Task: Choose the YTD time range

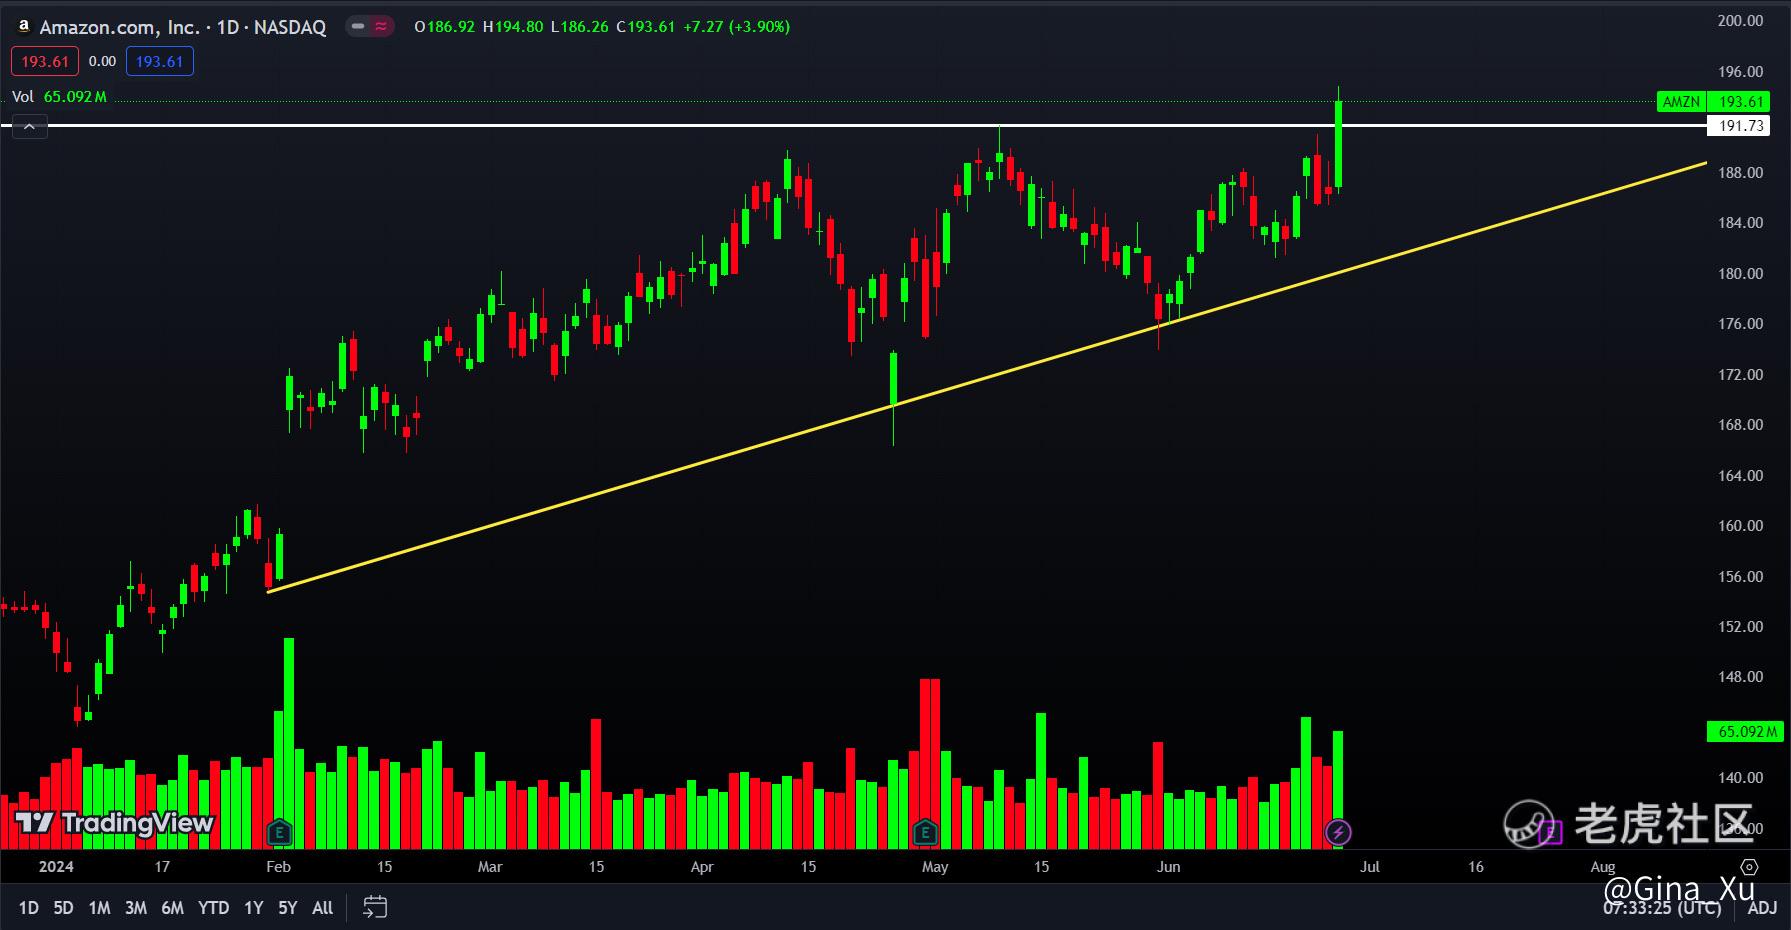Action: click(213, 908)
